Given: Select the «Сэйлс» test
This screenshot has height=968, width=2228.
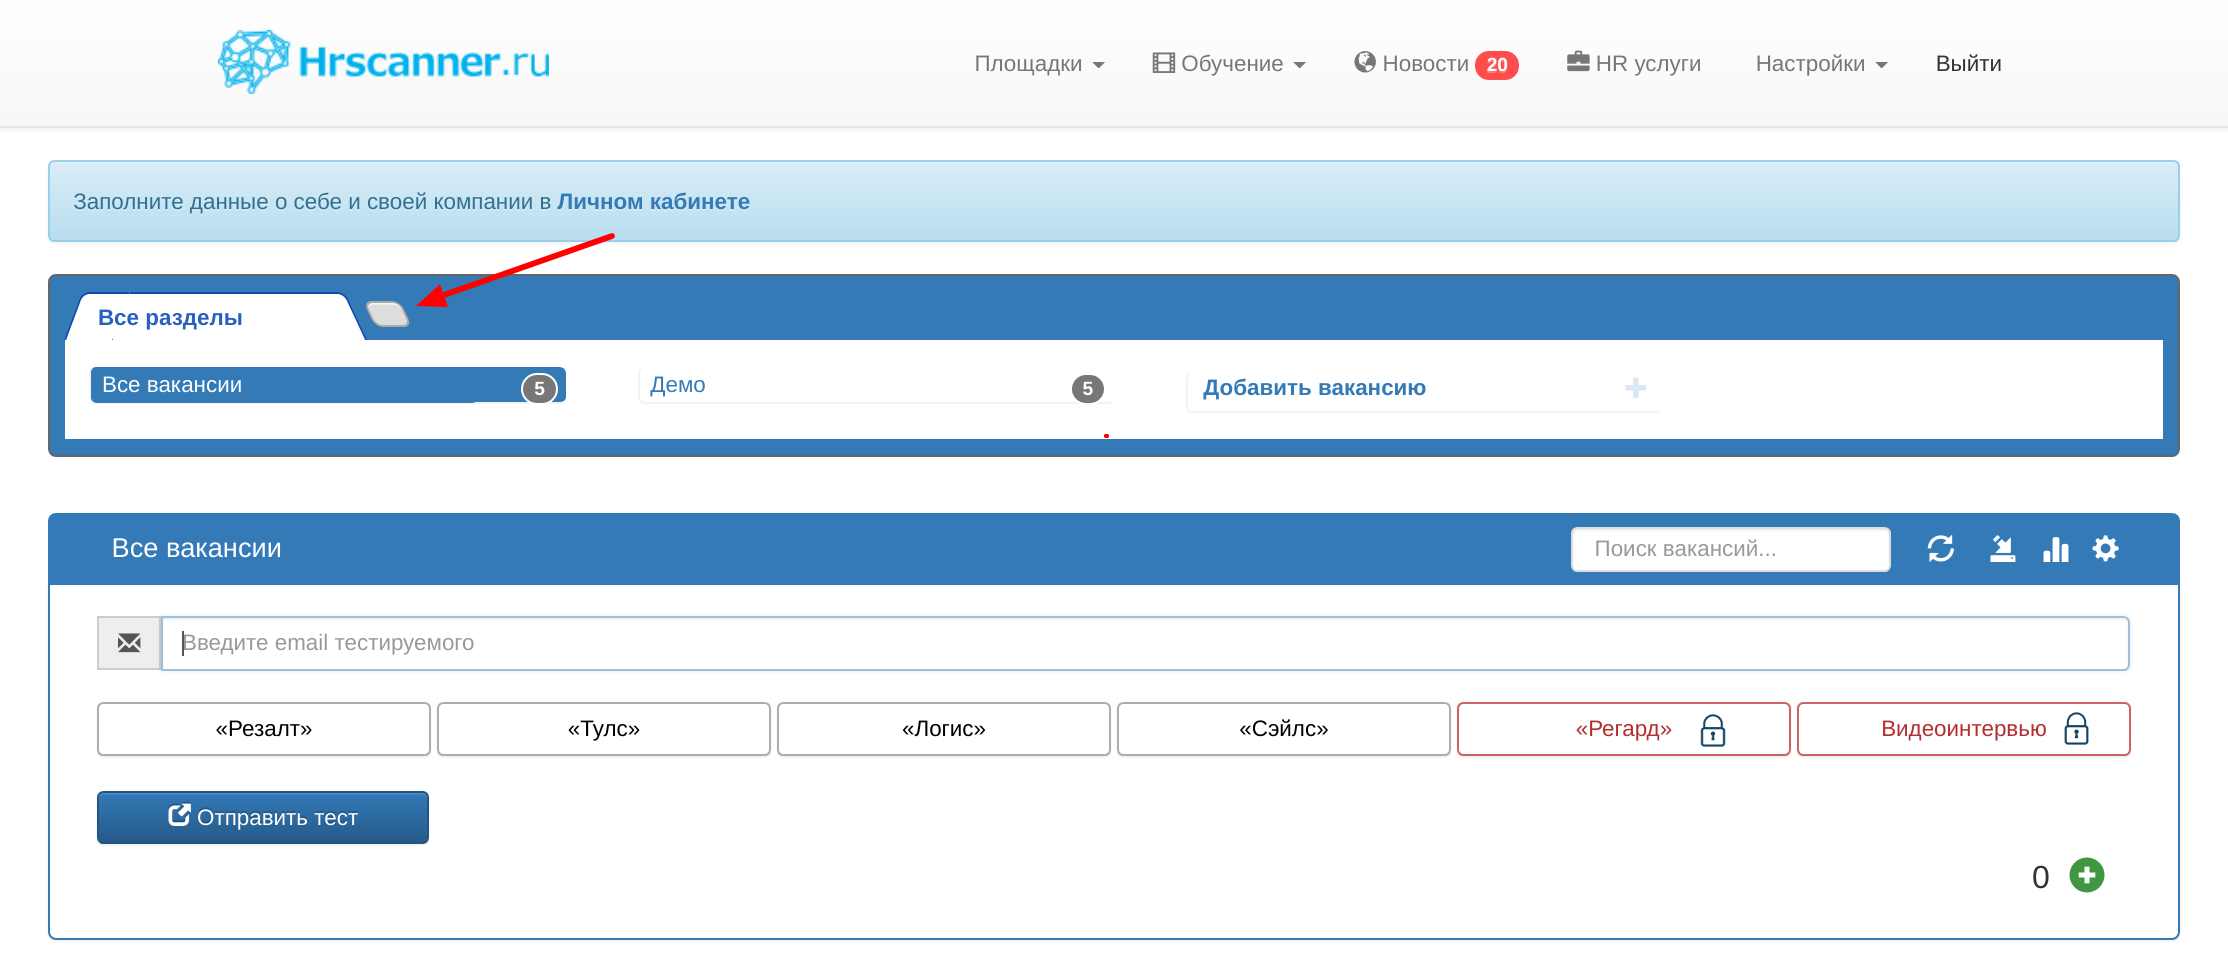Looking at the screenshot, I should [1284, 729].
